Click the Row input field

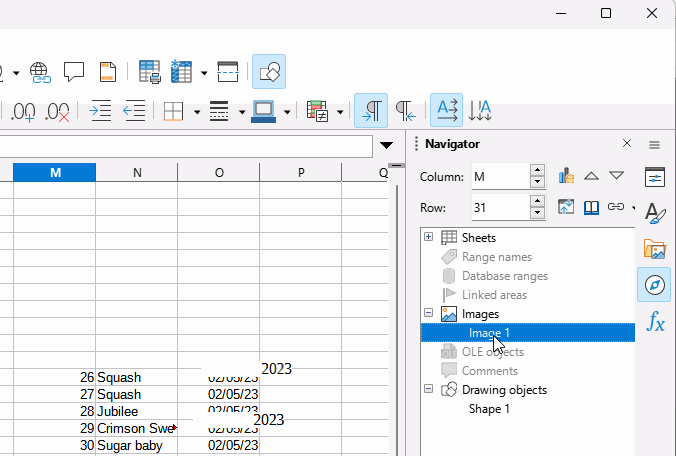pyautogui.click(x=501, y=207)
